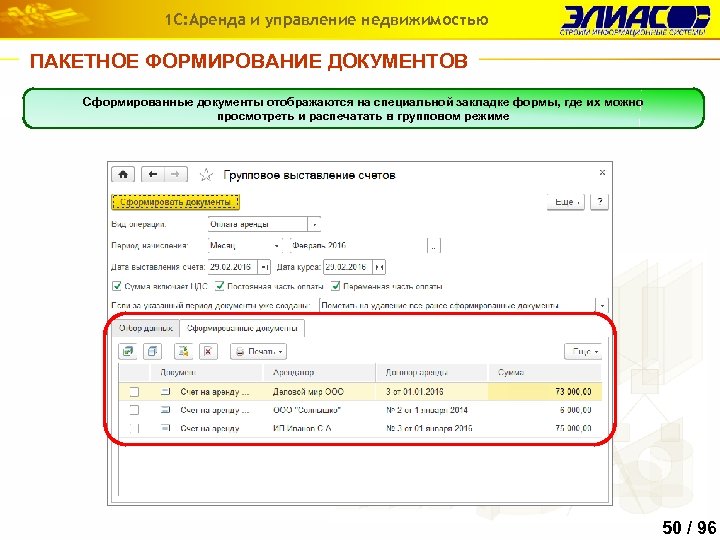Click the Сформировать документы button
Image resolution: width=720 pixels, height=540 pixels.
175,202
